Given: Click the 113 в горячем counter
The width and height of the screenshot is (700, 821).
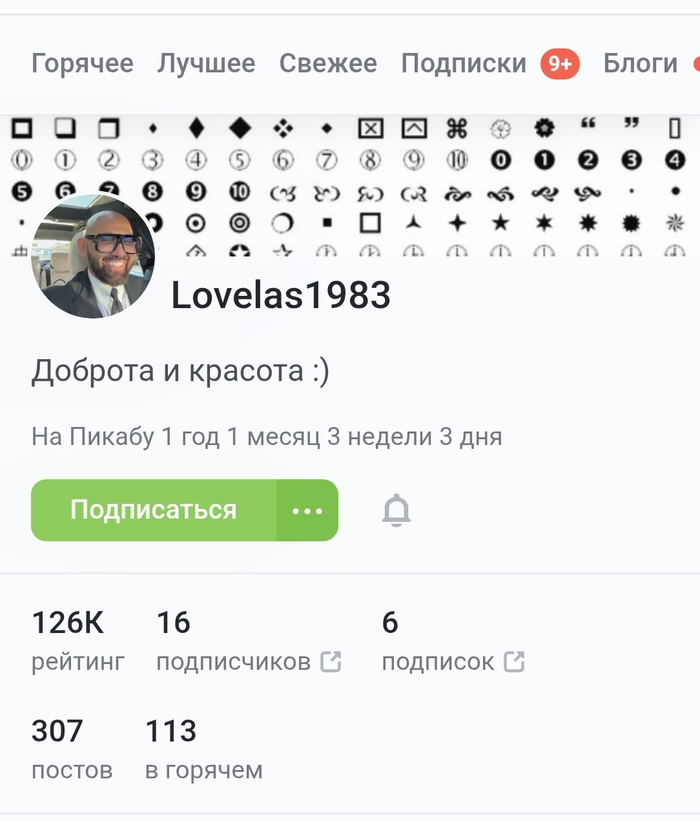Looking at the screenshot, I should coord(204,749).
